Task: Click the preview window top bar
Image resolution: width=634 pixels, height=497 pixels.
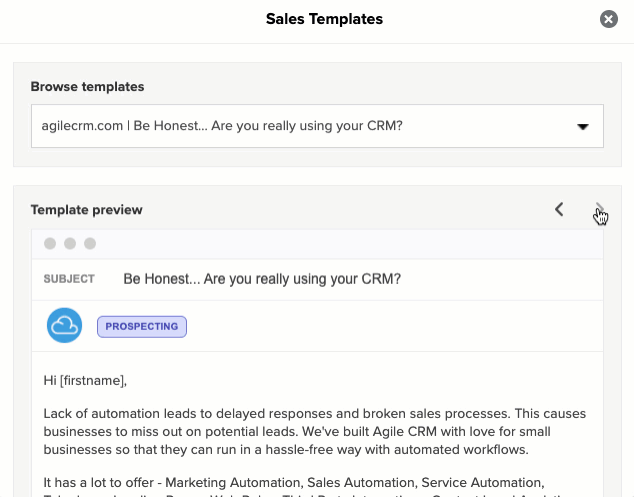Action: click(317, 244)
